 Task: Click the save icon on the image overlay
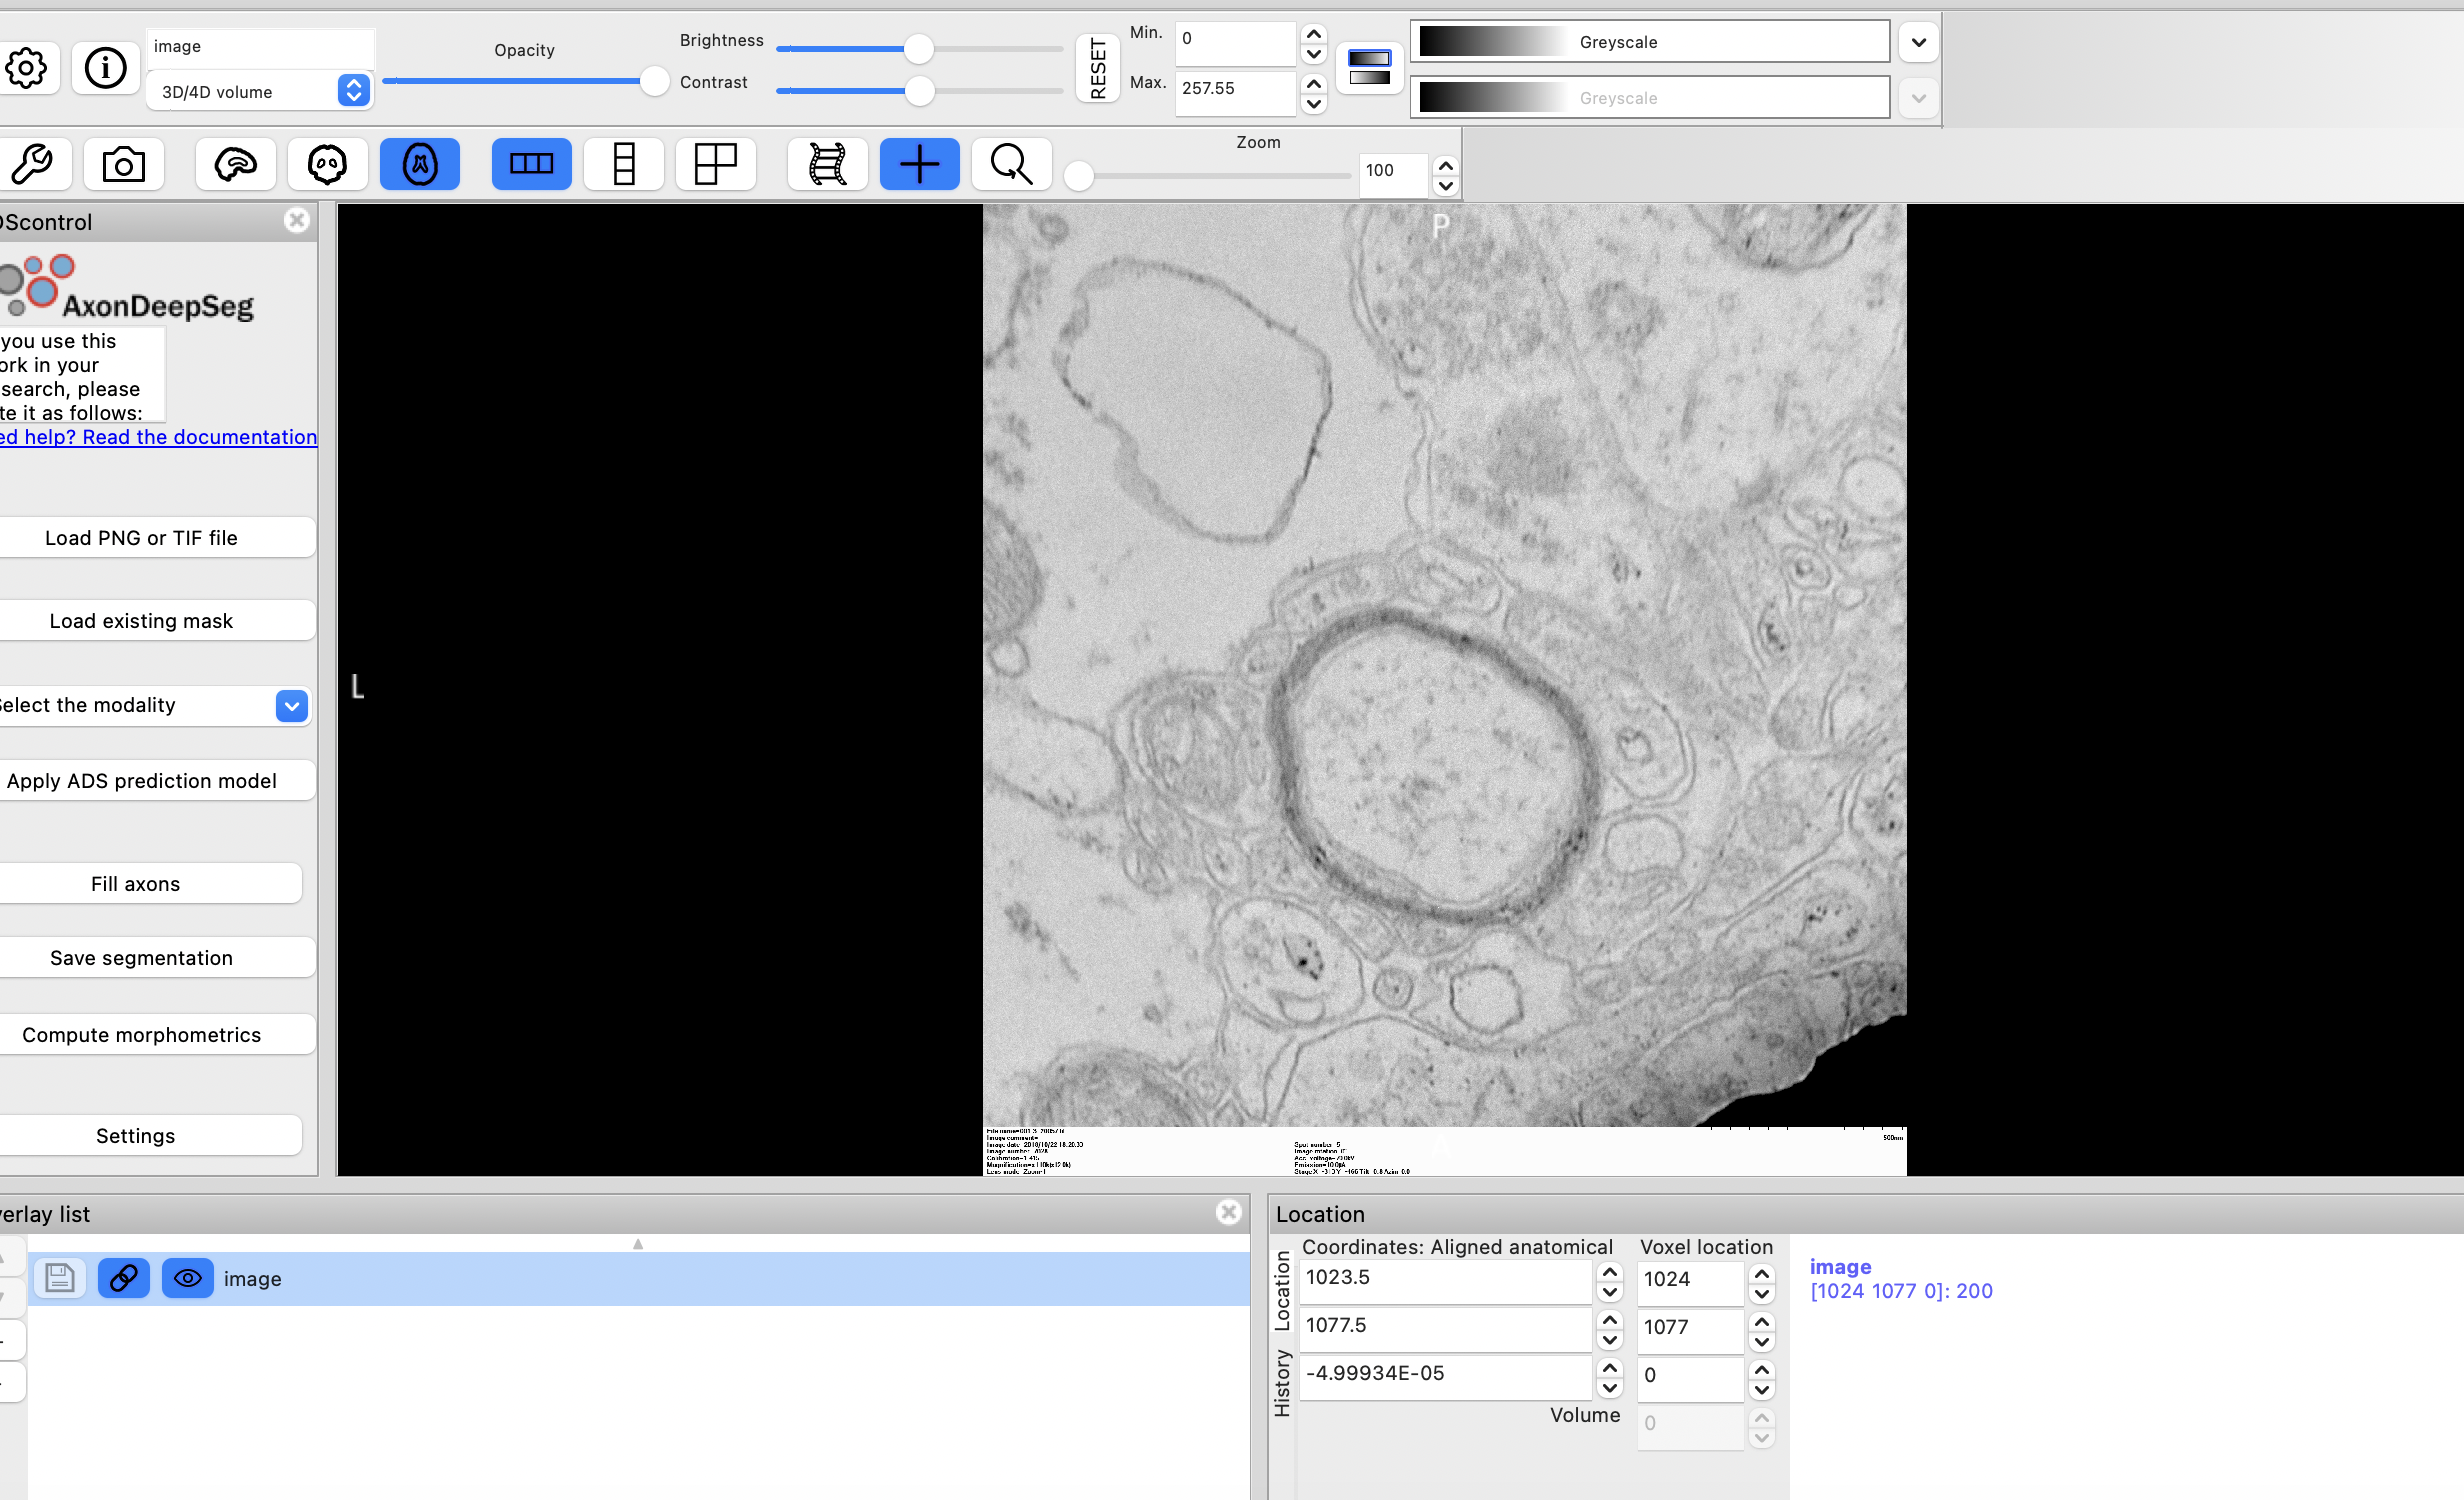tap(59, 1278)
